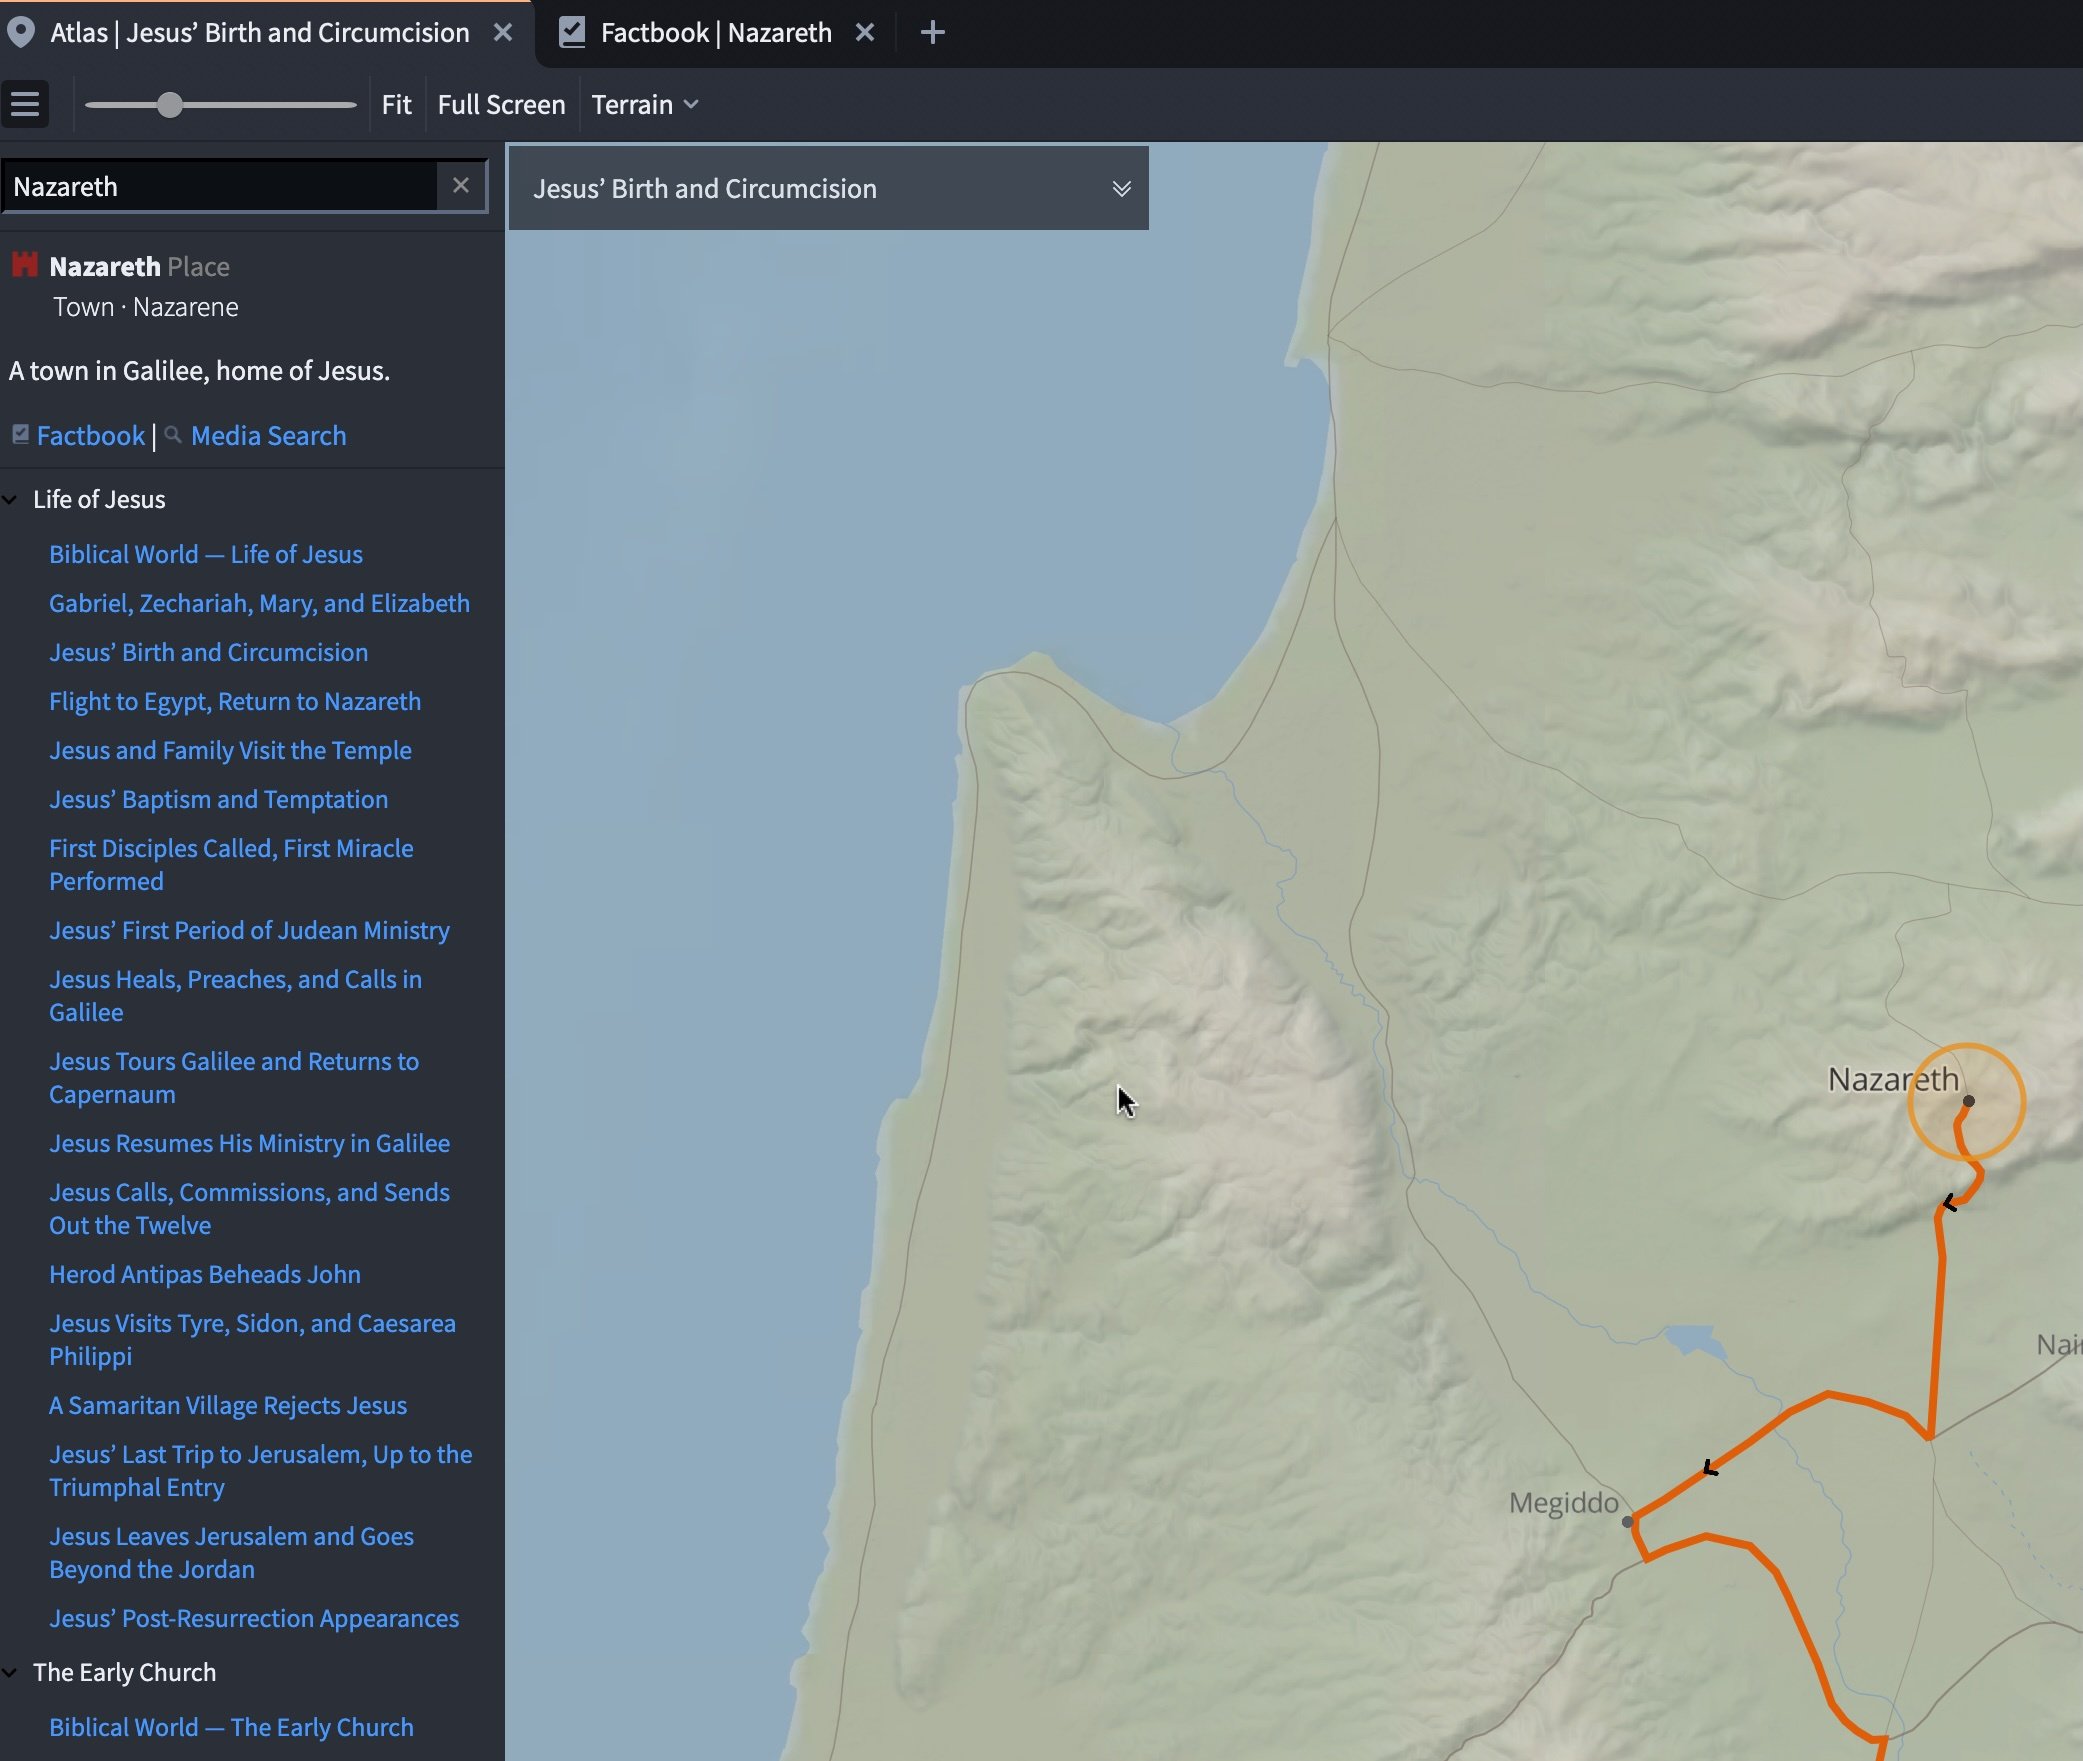Click the Nazareth label on the map

[x=1893, y=1079]
